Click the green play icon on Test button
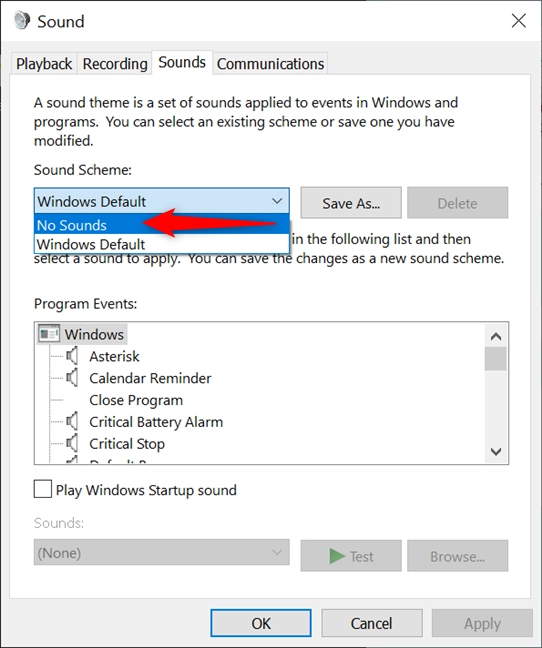 click(x=337, y=556)
